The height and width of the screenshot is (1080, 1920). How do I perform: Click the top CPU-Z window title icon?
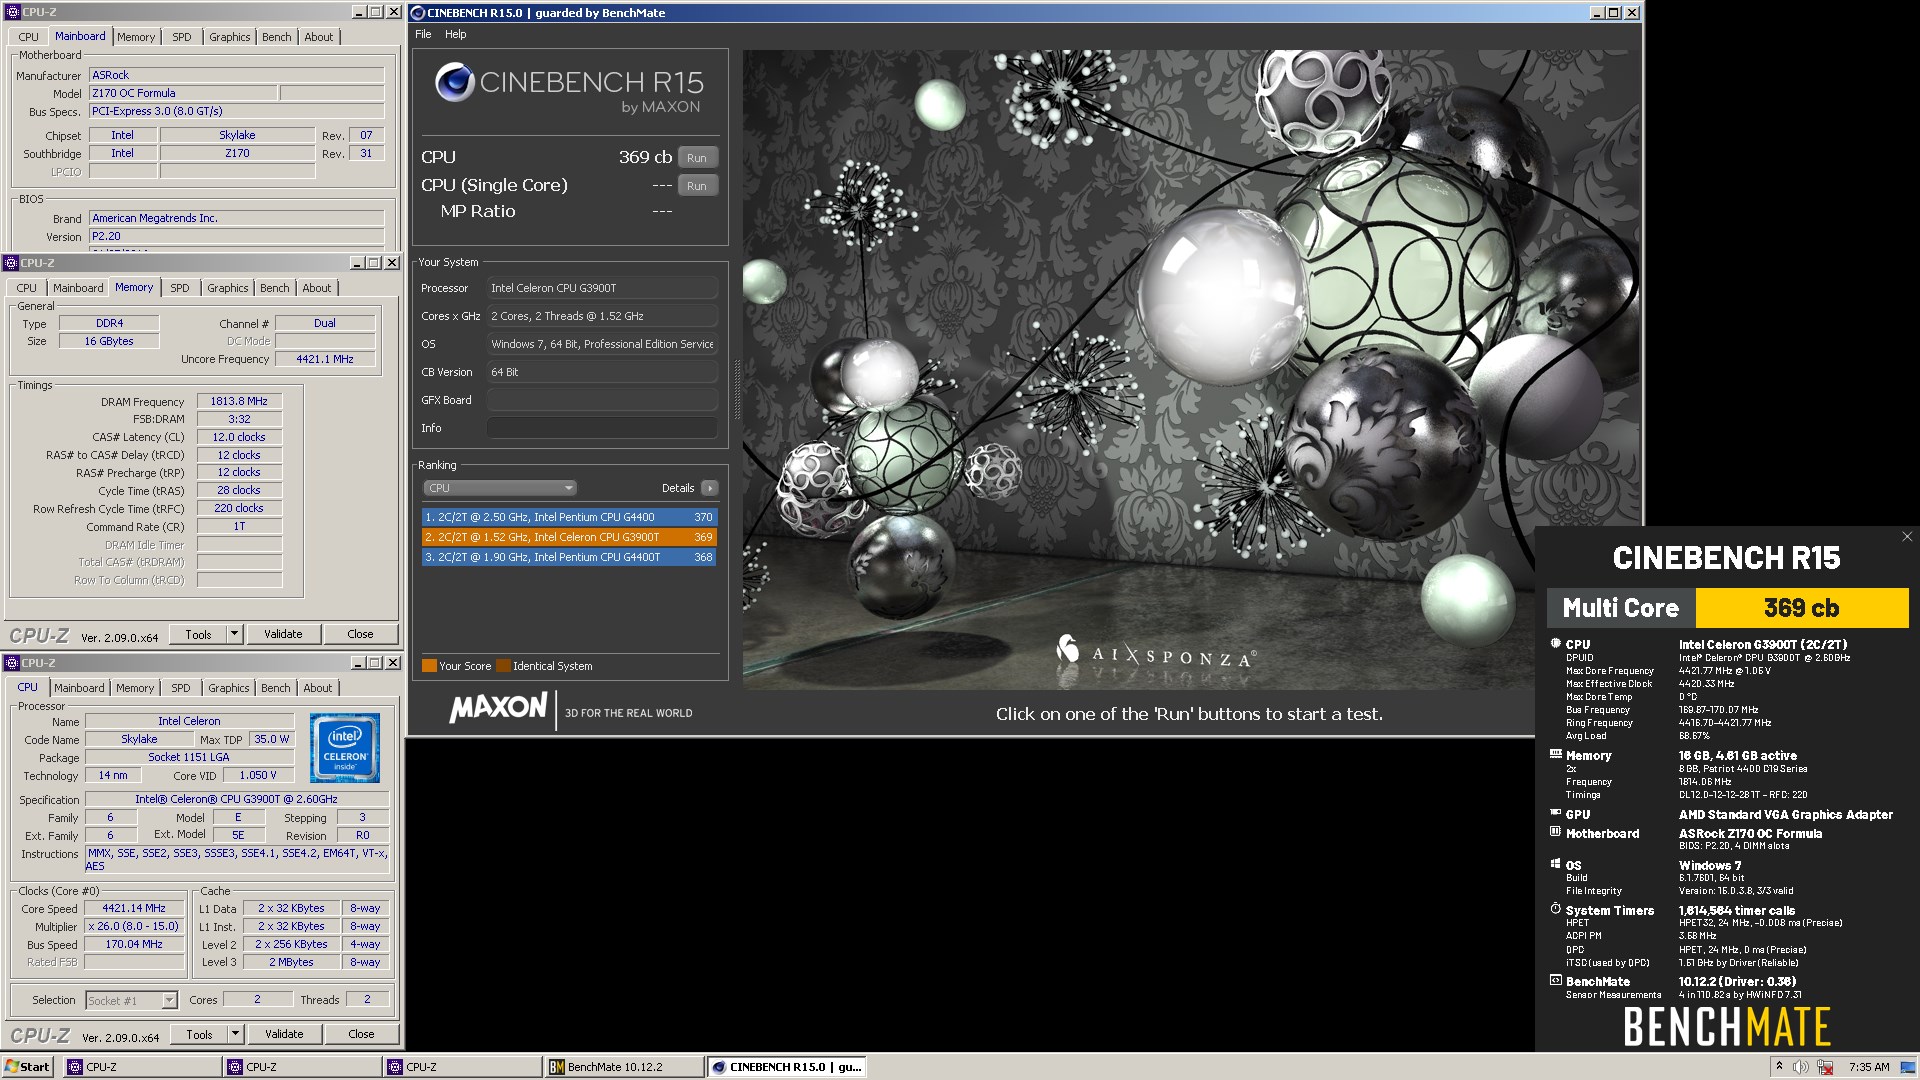pyautogui.click(x=13, y=12)
